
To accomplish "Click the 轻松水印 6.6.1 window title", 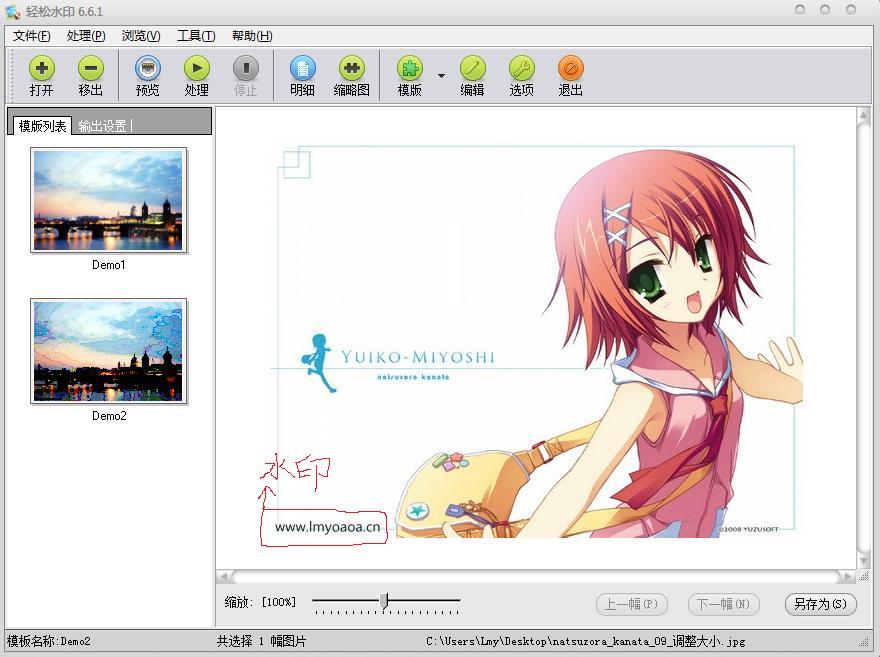I will [x=64, y=11].
